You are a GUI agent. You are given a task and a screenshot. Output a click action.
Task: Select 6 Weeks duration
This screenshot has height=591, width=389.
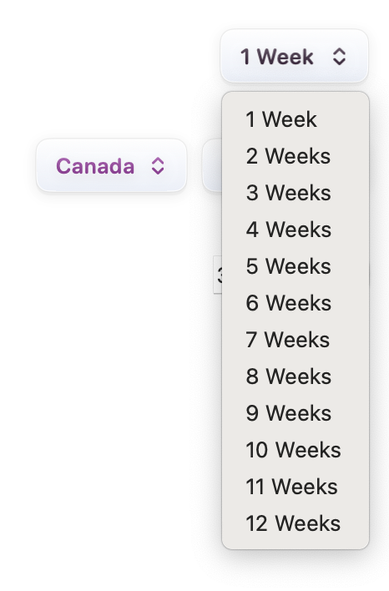coord(296,303)
